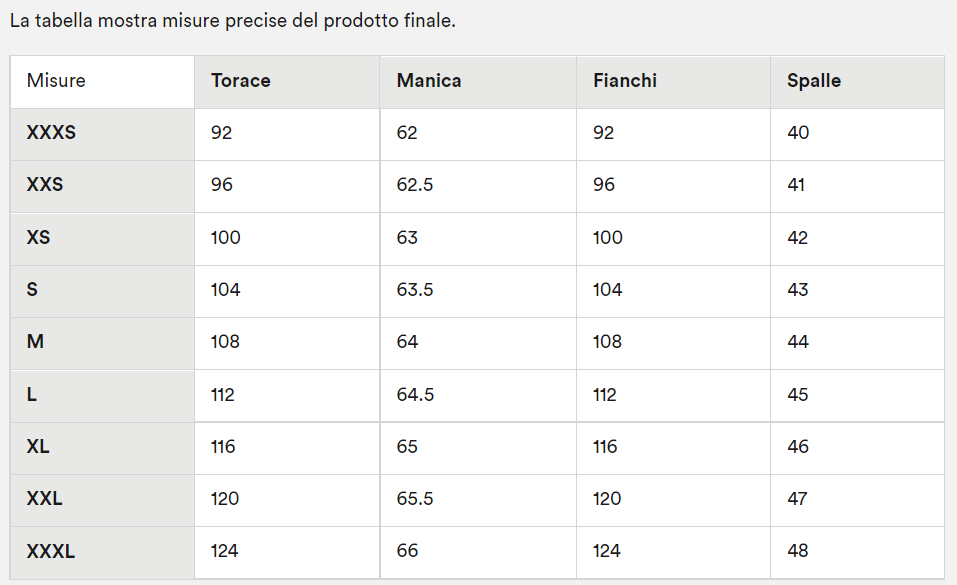Click the Torace column header
Viewport: 957px width, 585px height.
[x=287, y=82]
